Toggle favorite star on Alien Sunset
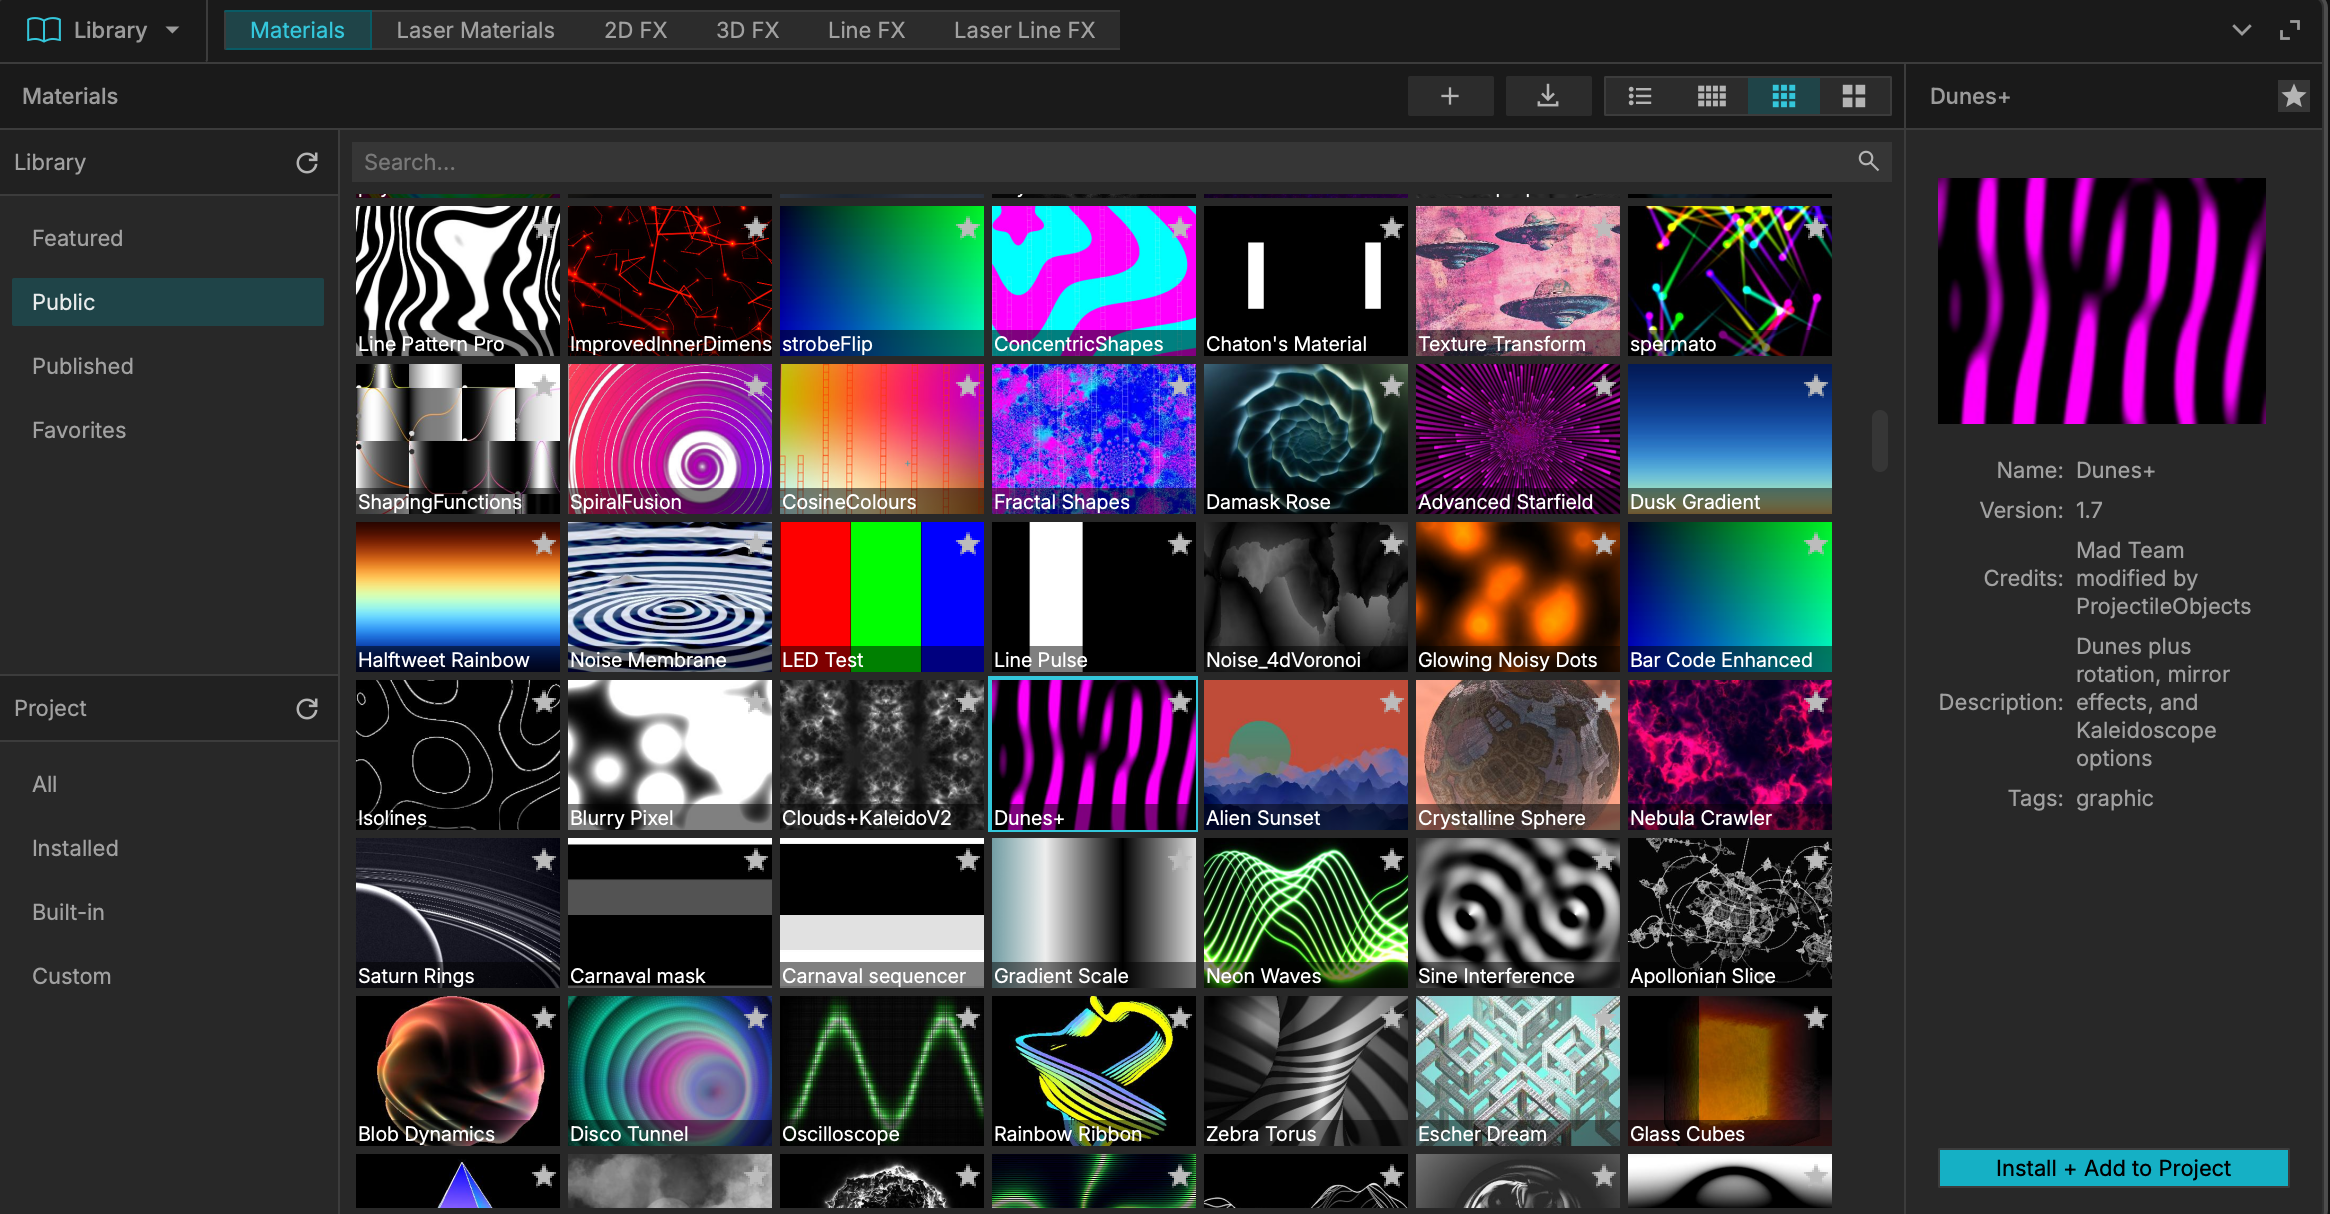Viewport: 2330px width, 1214px height. [x=1392, y=702]
